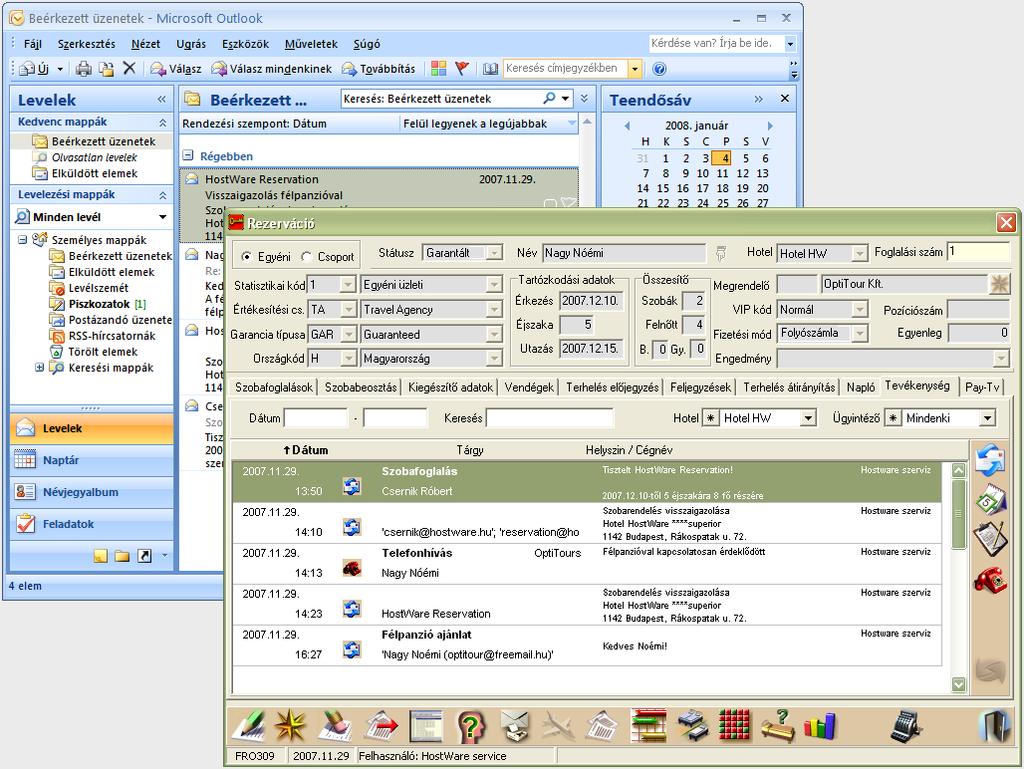Viewport: 1024px width, 769px height.
Task: Open the Hotel HW dropdown near Foglalási szám
Action: pos(860,253)
